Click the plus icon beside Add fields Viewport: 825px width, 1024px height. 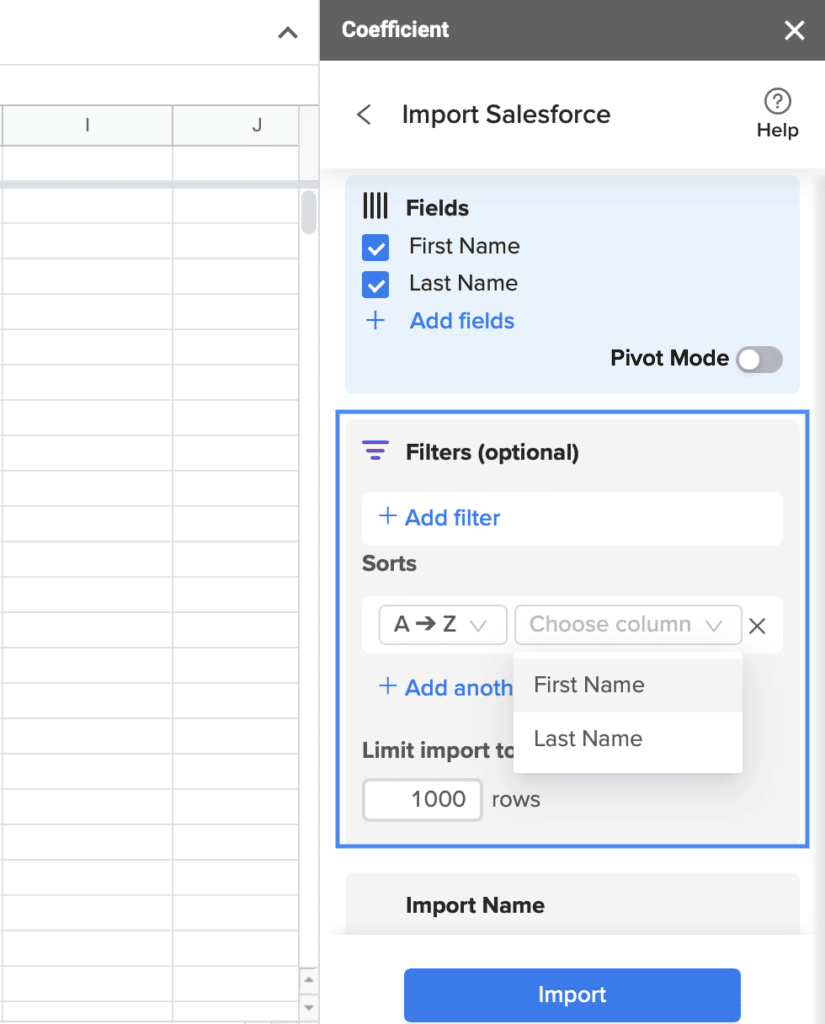[375, 321]
